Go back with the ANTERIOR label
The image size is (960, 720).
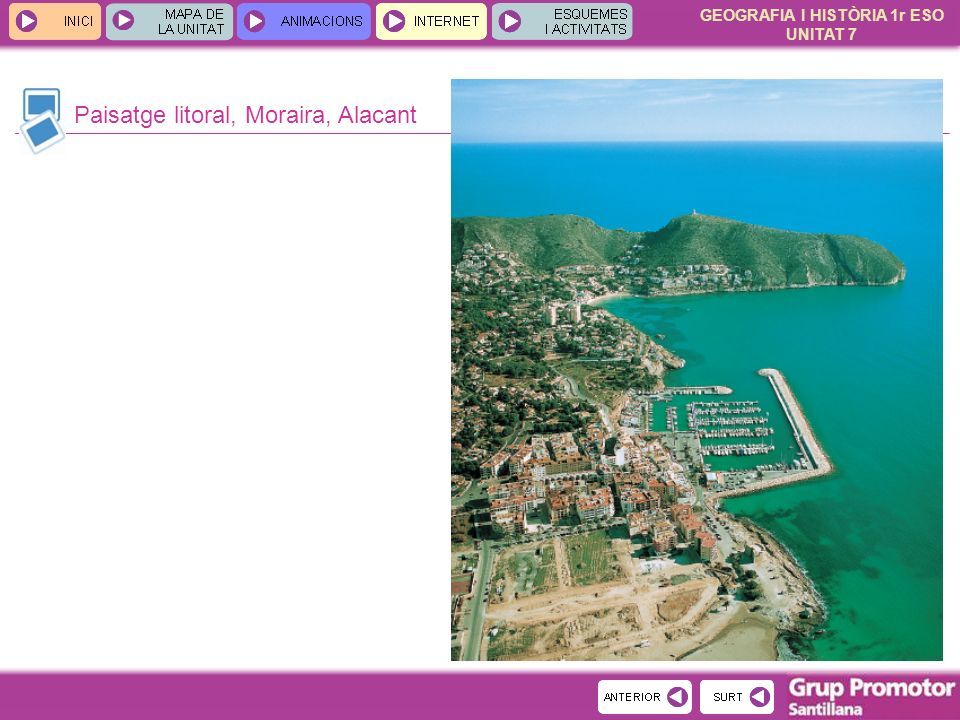pos(632,697)
